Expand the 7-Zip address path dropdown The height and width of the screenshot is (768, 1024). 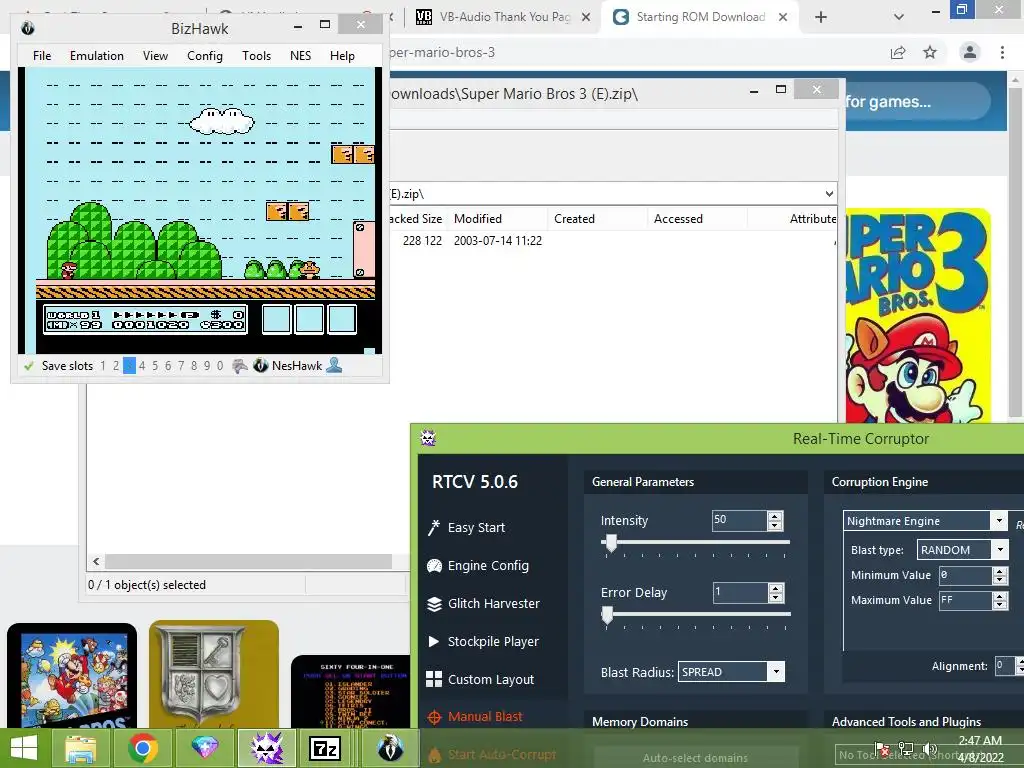click(829, 194)
